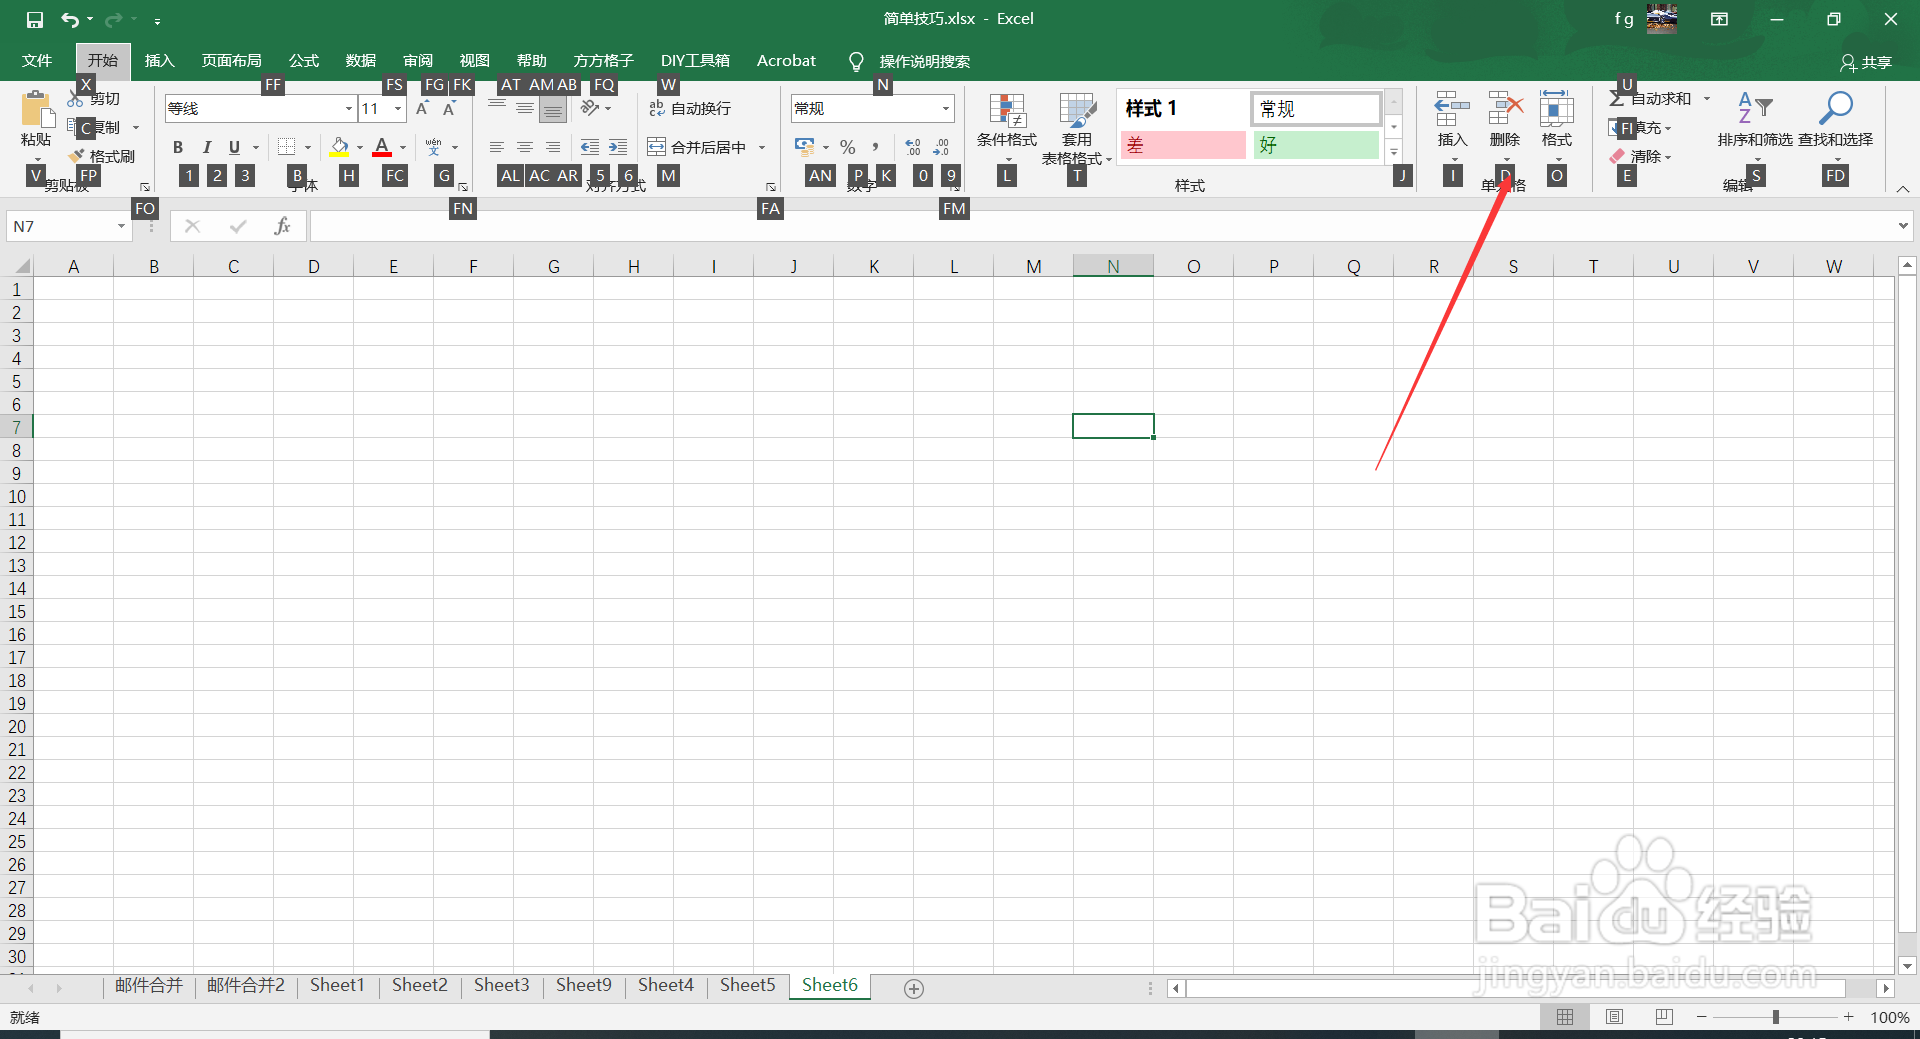Open the 文件 (File) tab

pyautogui.click(x=37, y=61)
